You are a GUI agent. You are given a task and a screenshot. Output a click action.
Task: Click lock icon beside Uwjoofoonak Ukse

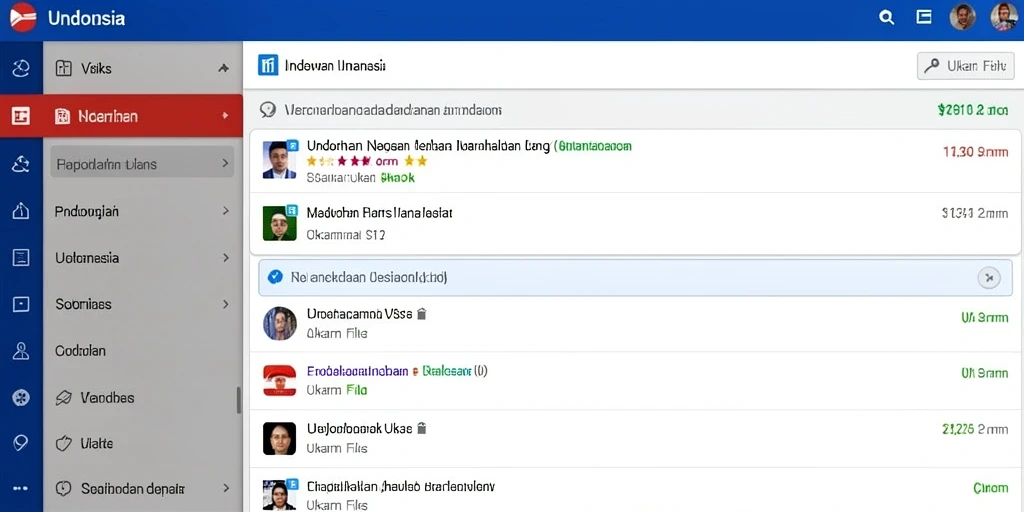421,428
